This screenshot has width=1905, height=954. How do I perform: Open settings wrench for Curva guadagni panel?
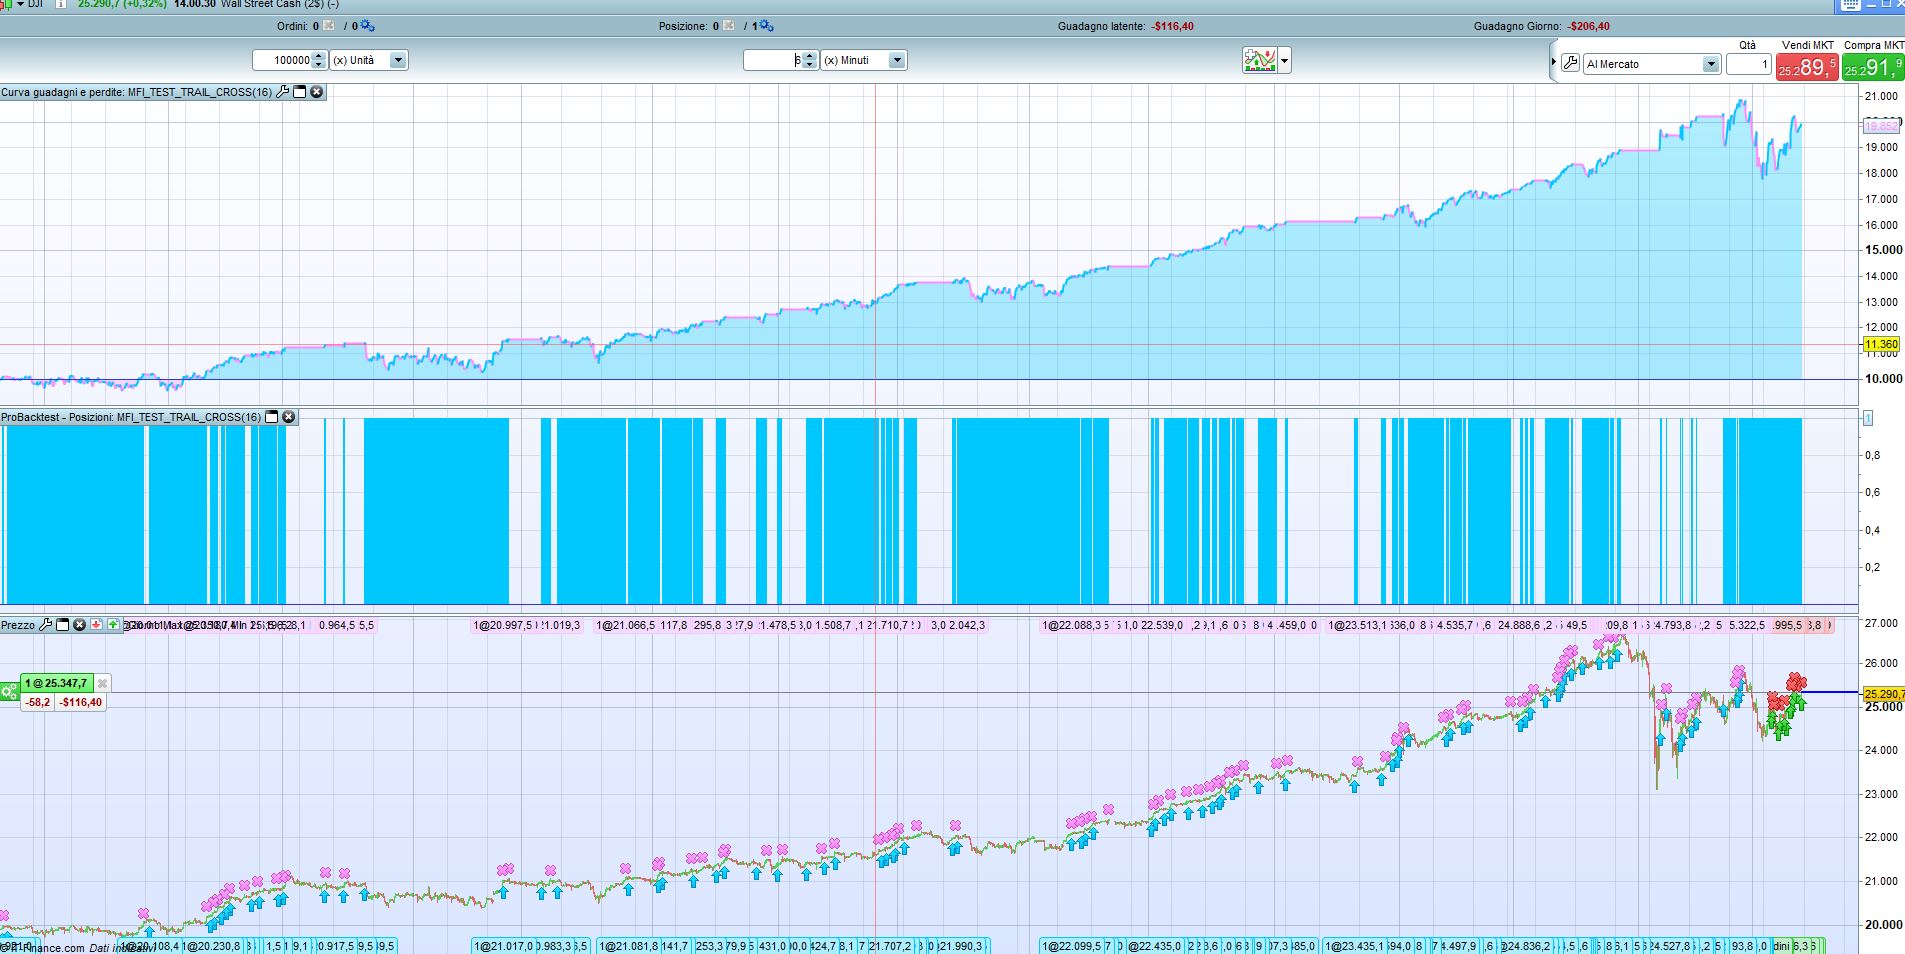click(283, 92)
